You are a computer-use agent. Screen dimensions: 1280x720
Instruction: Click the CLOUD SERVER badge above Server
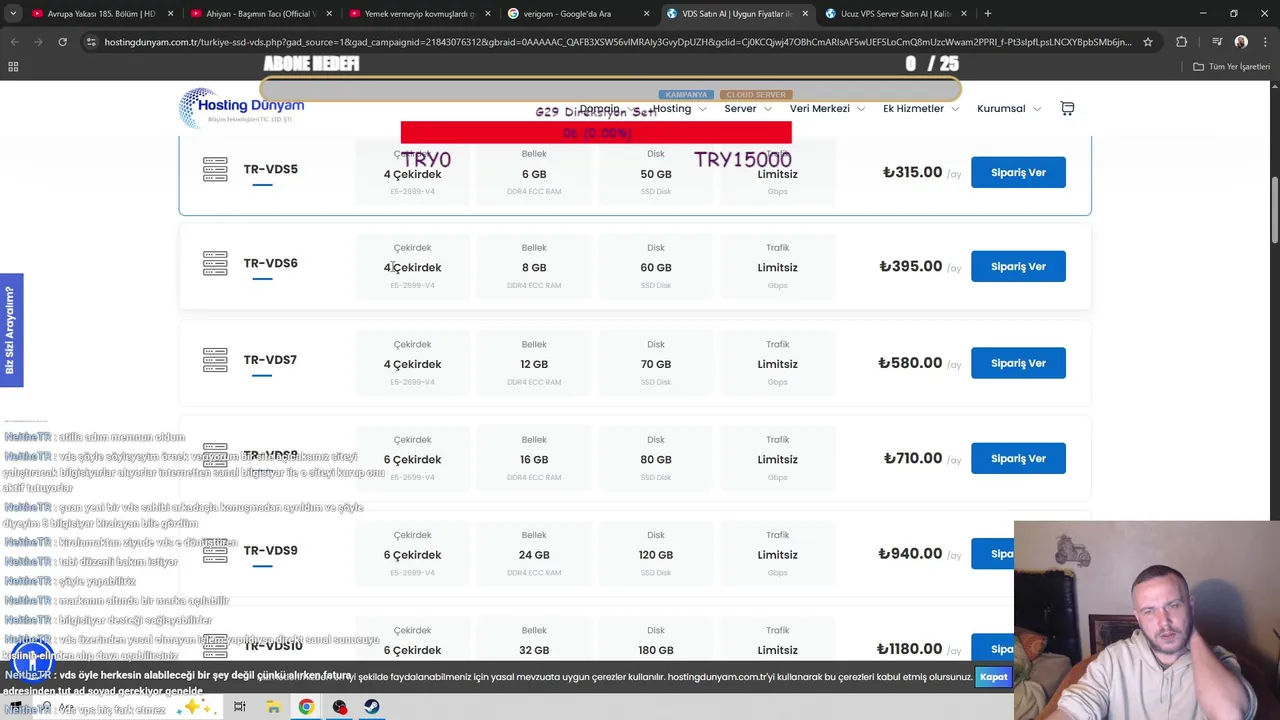pos(756,95)
